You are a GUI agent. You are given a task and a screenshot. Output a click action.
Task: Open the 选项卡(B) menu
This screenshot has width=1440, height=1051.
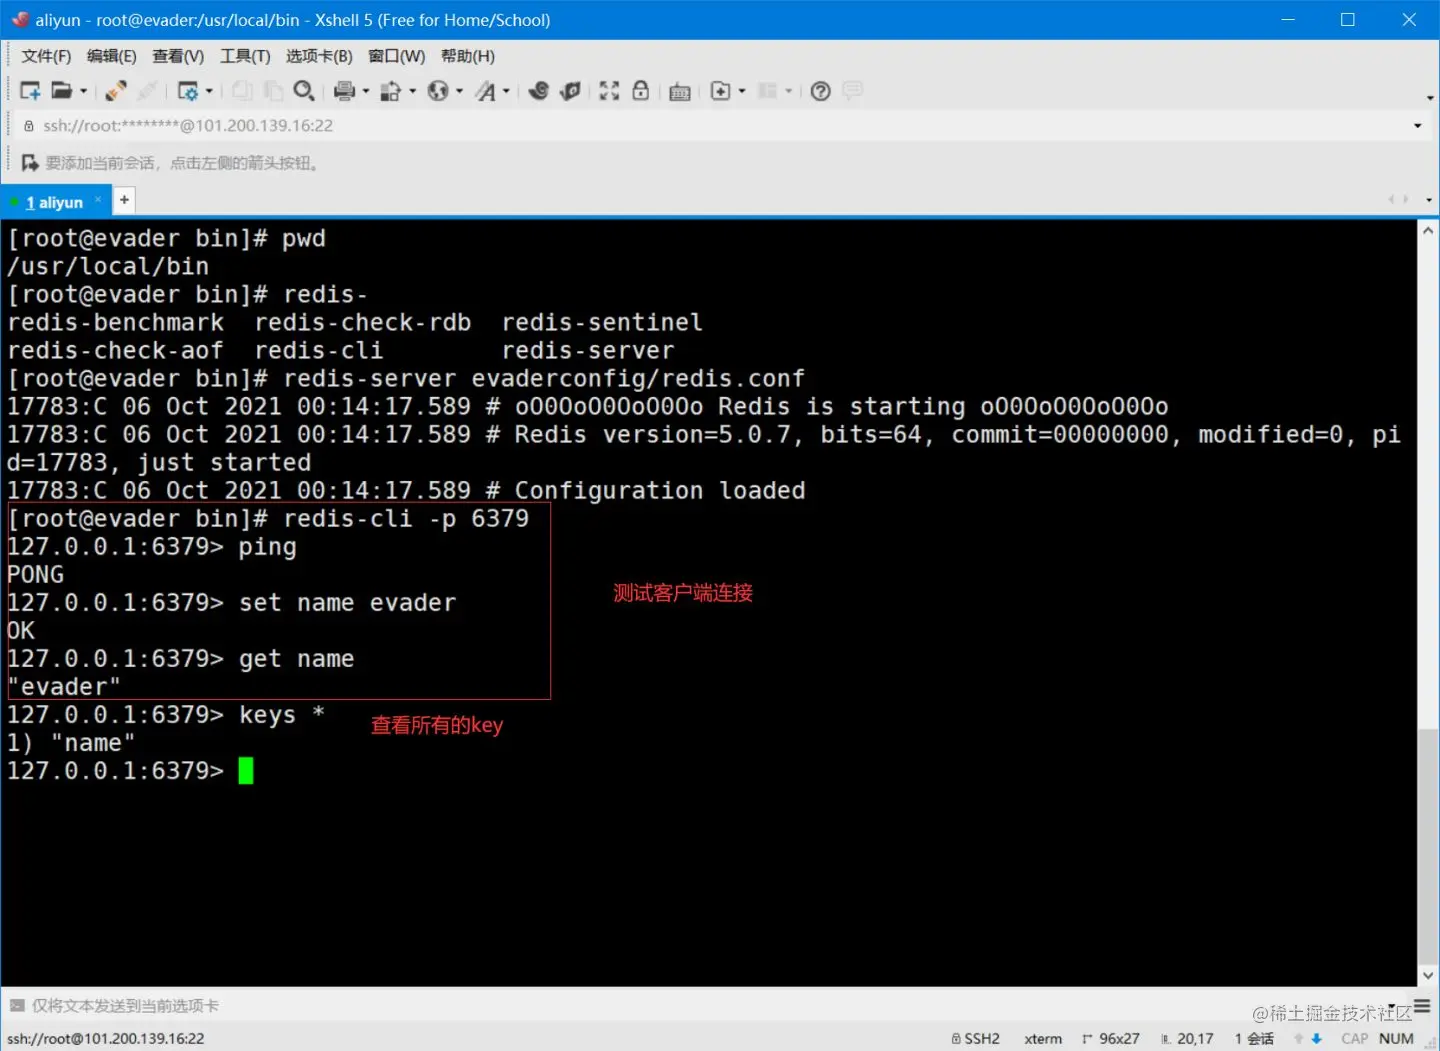point(319,56)
